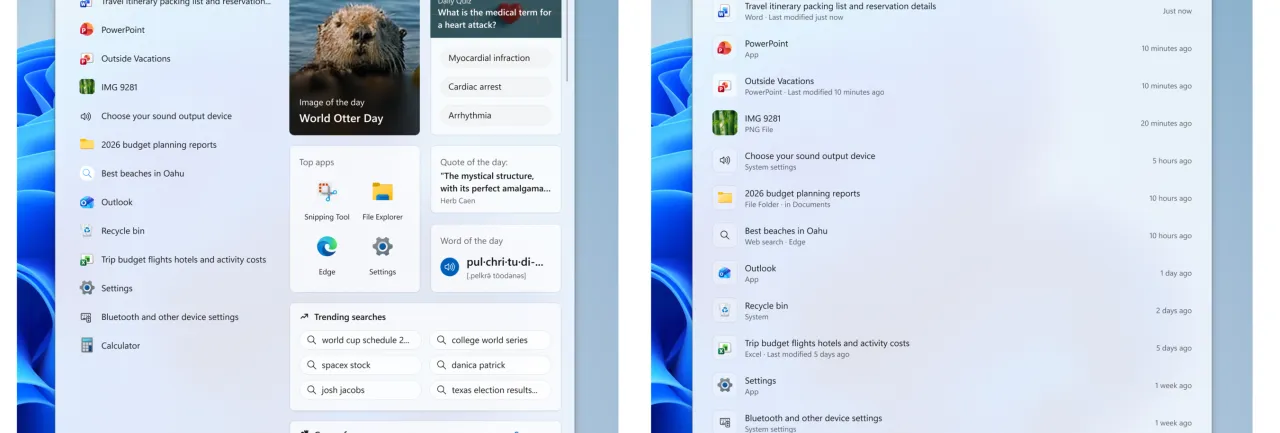1280x433 pixels.
Task: Click Recycle bin icon in the compact list
Action: point(87,231)
